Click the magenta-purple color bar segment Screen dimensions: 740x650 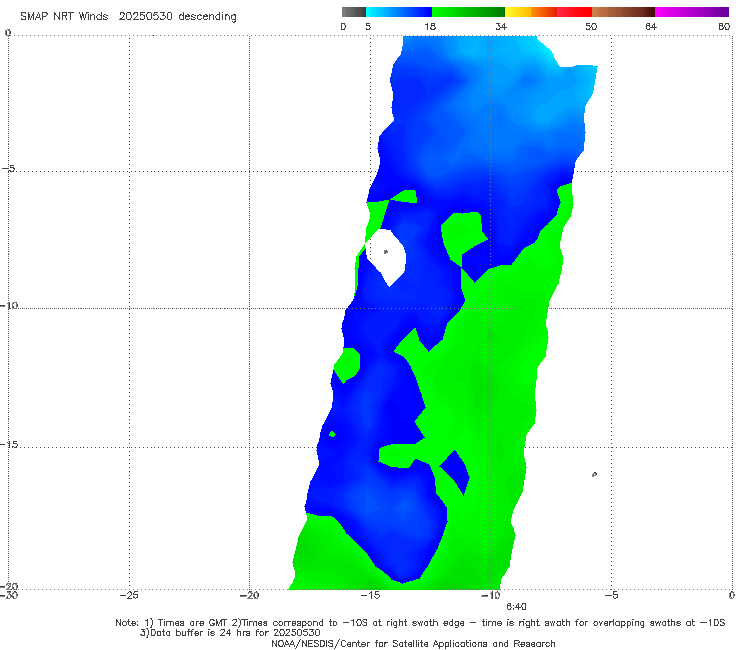point(692,12)
